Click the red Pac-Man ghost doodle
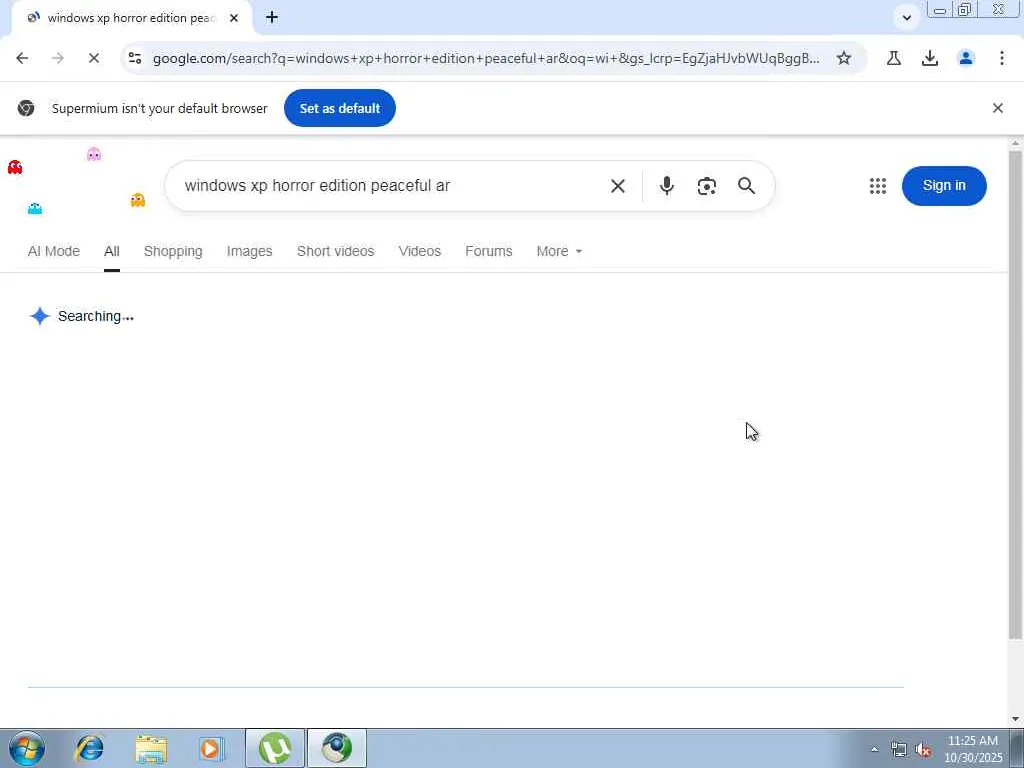 pos(15,168)
